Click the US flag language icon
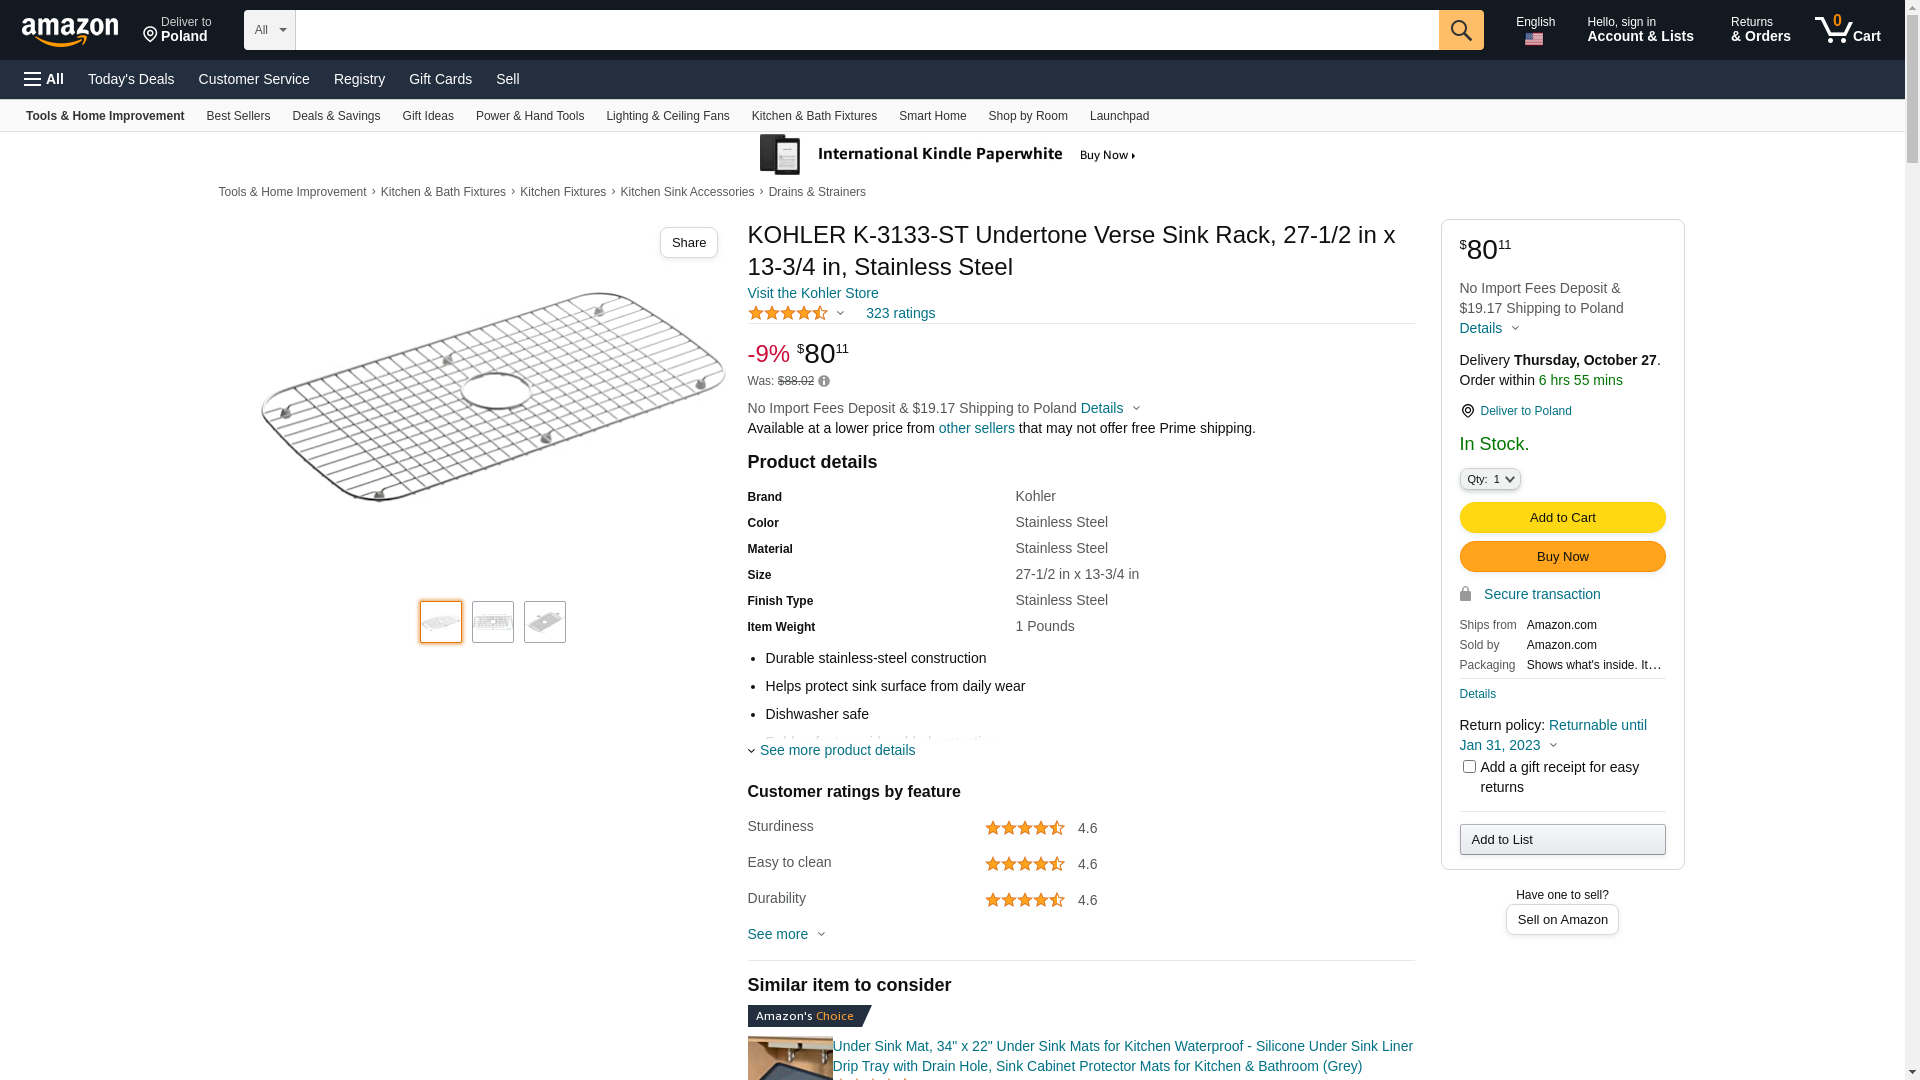Viewport: 1920px width, 1080px height. click(1534, 39)
